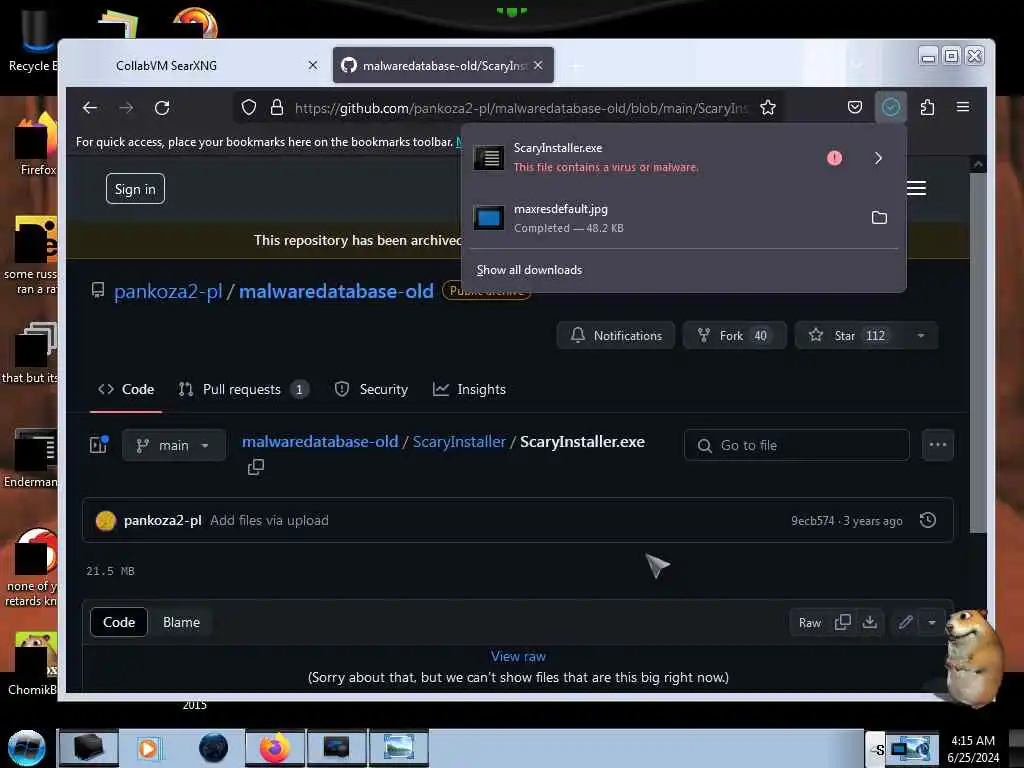Switch to the Code view toggle
Image resolution: width=1024 pixels, height=768 pixels.
119,622
